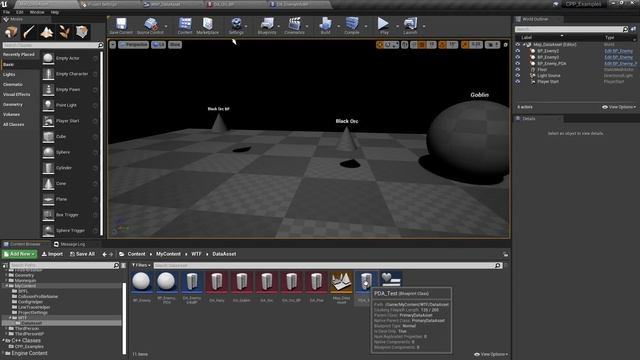Toggle the sources panel button beside Filters
Viewport: 640px width, 360px height.
(x=124, y=265)
